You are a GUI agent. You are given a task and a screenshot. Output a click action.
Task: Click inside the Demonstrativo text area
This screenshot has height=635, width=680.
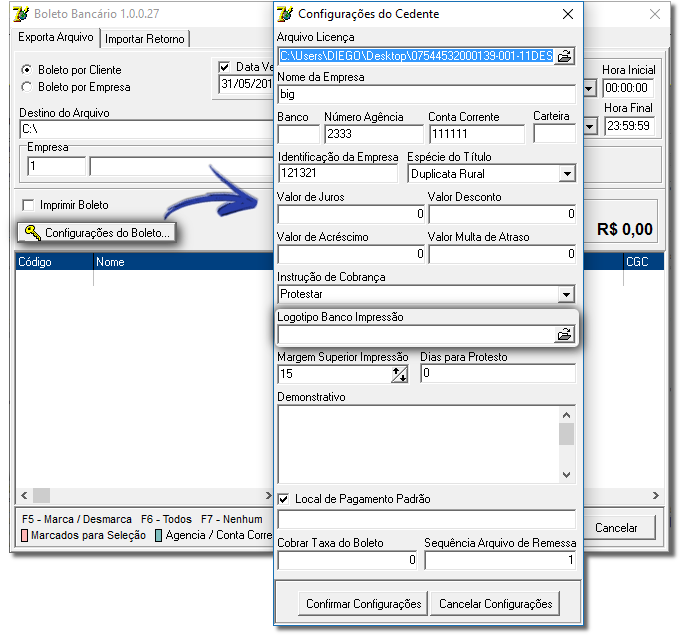[x=418, y=445]
